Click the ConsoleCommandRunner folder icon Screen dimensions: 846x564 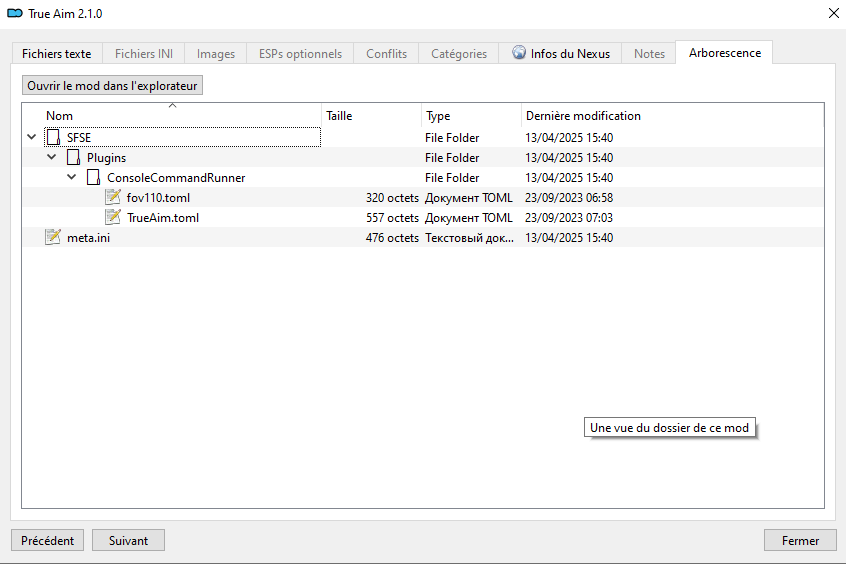point(93,177)
